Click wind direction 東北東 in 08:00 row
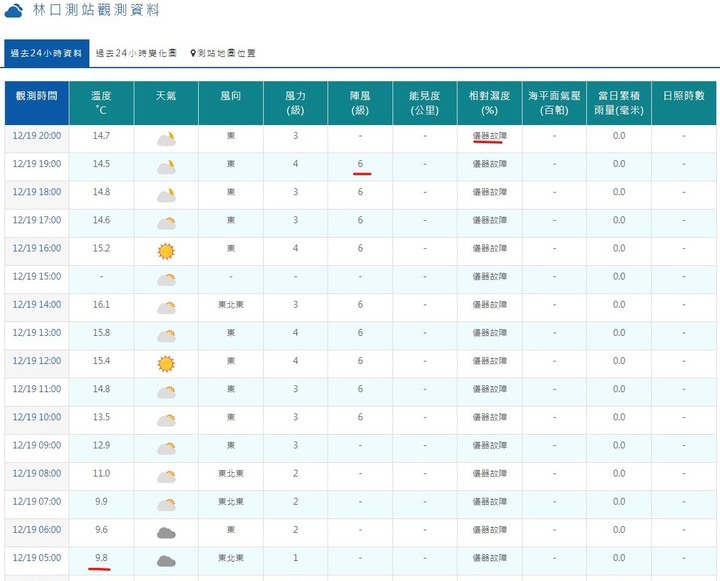 pos(231,474)
